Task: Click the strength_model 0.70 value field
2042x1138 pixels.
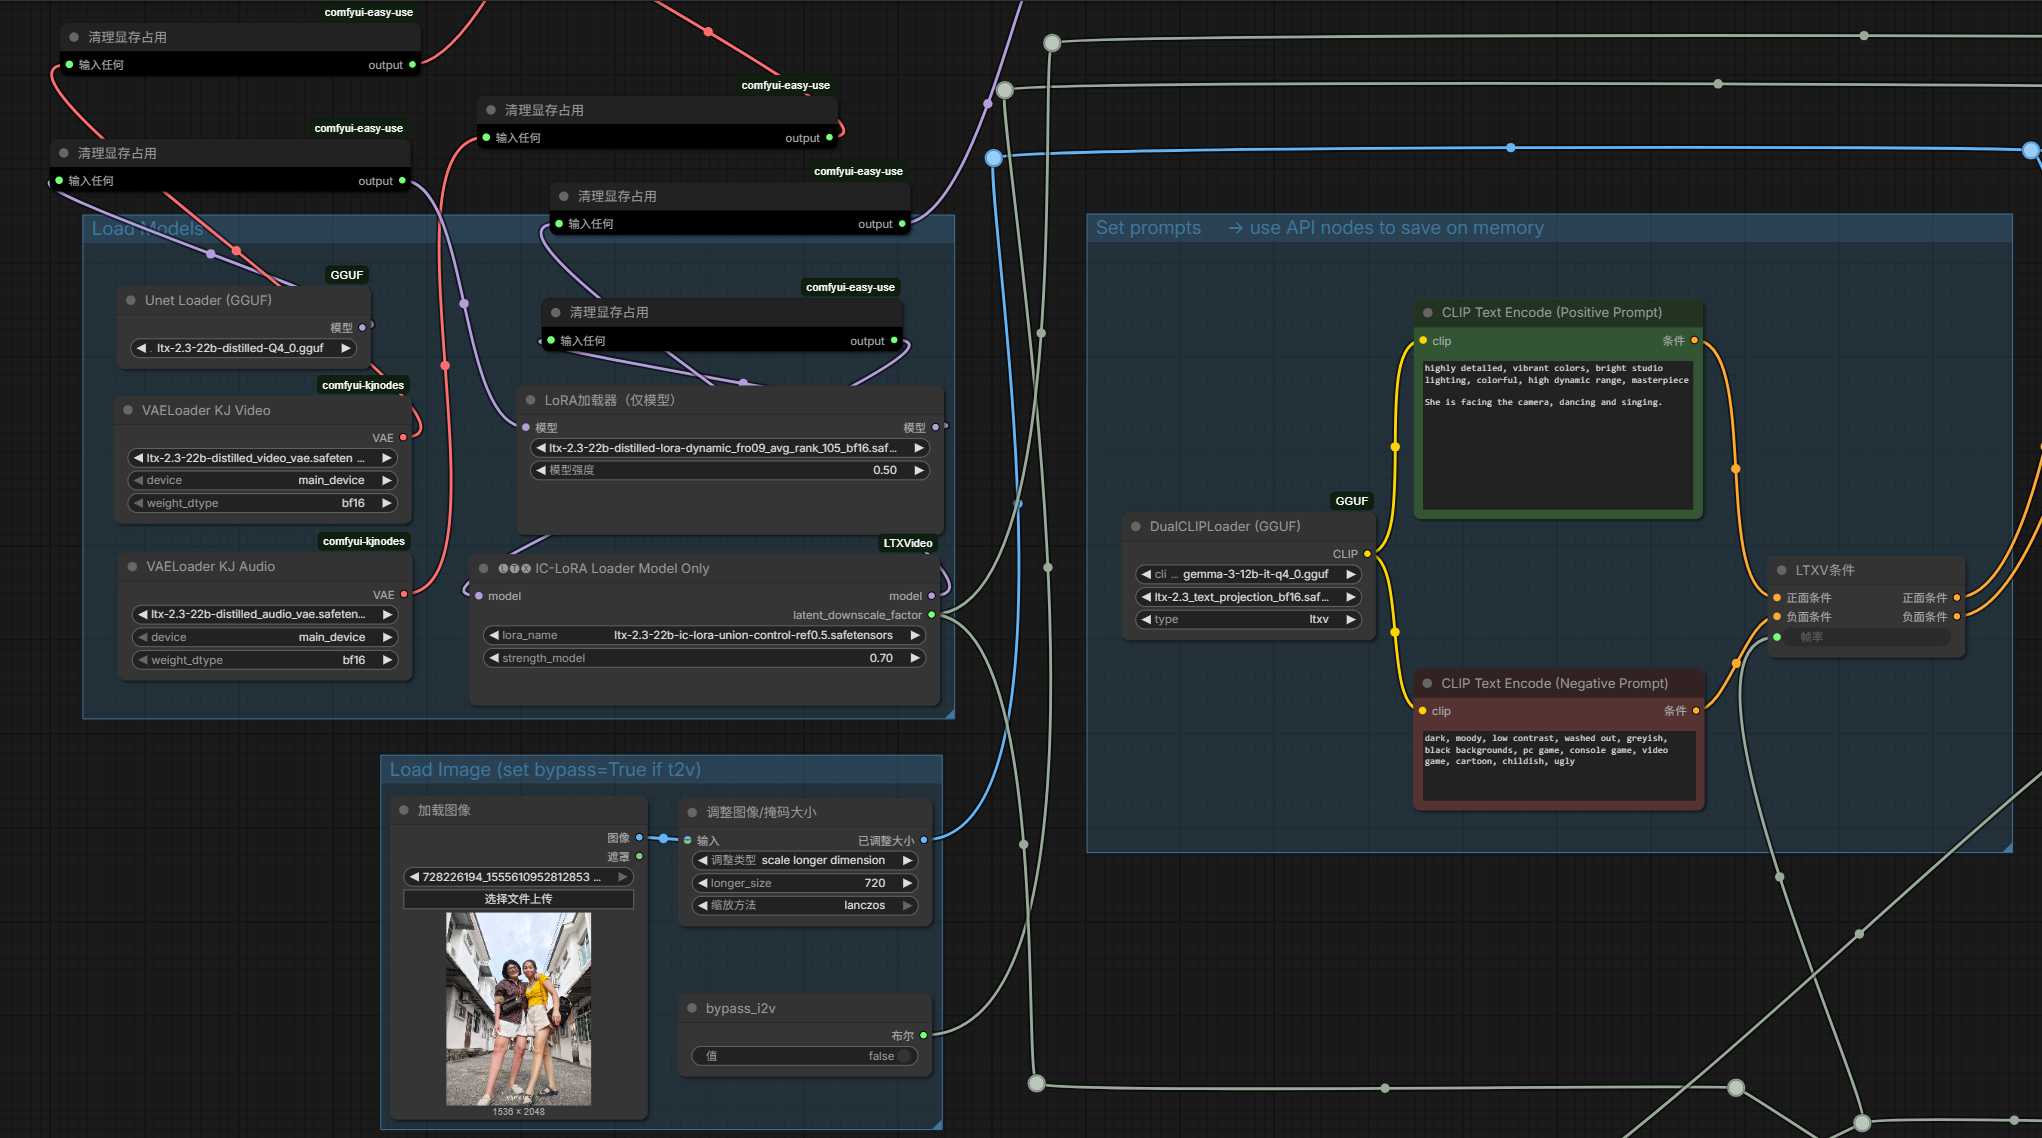Action: pyautogui.click(x=705, y=658)
